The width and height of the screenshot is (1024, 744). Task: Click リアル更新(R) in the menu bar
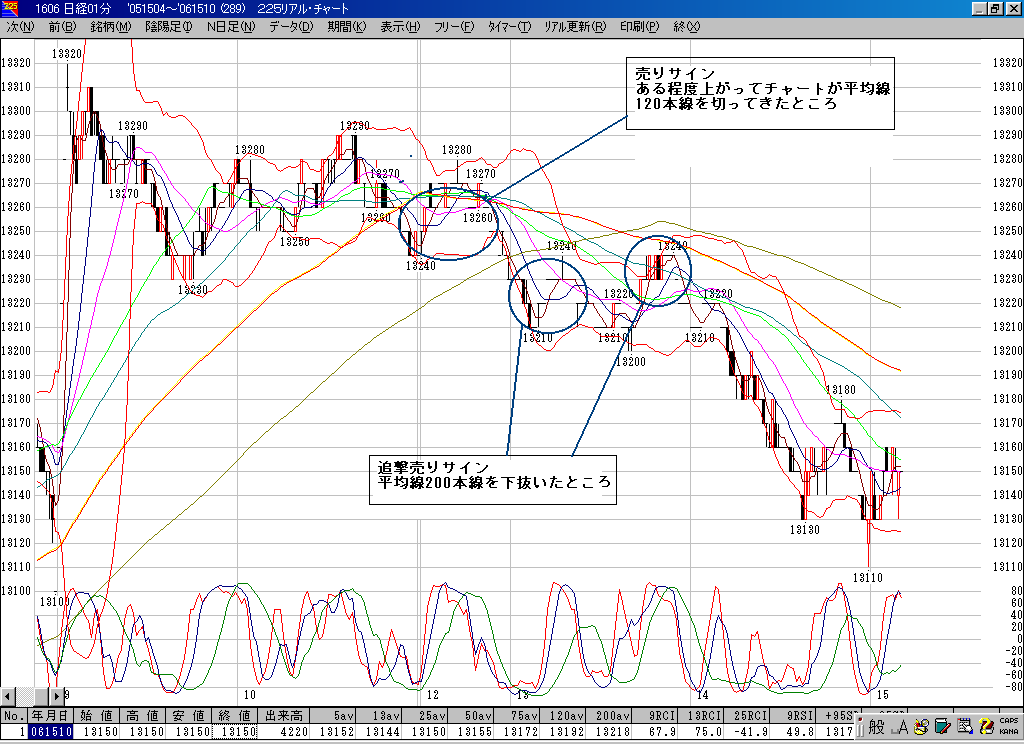[575, 27]
